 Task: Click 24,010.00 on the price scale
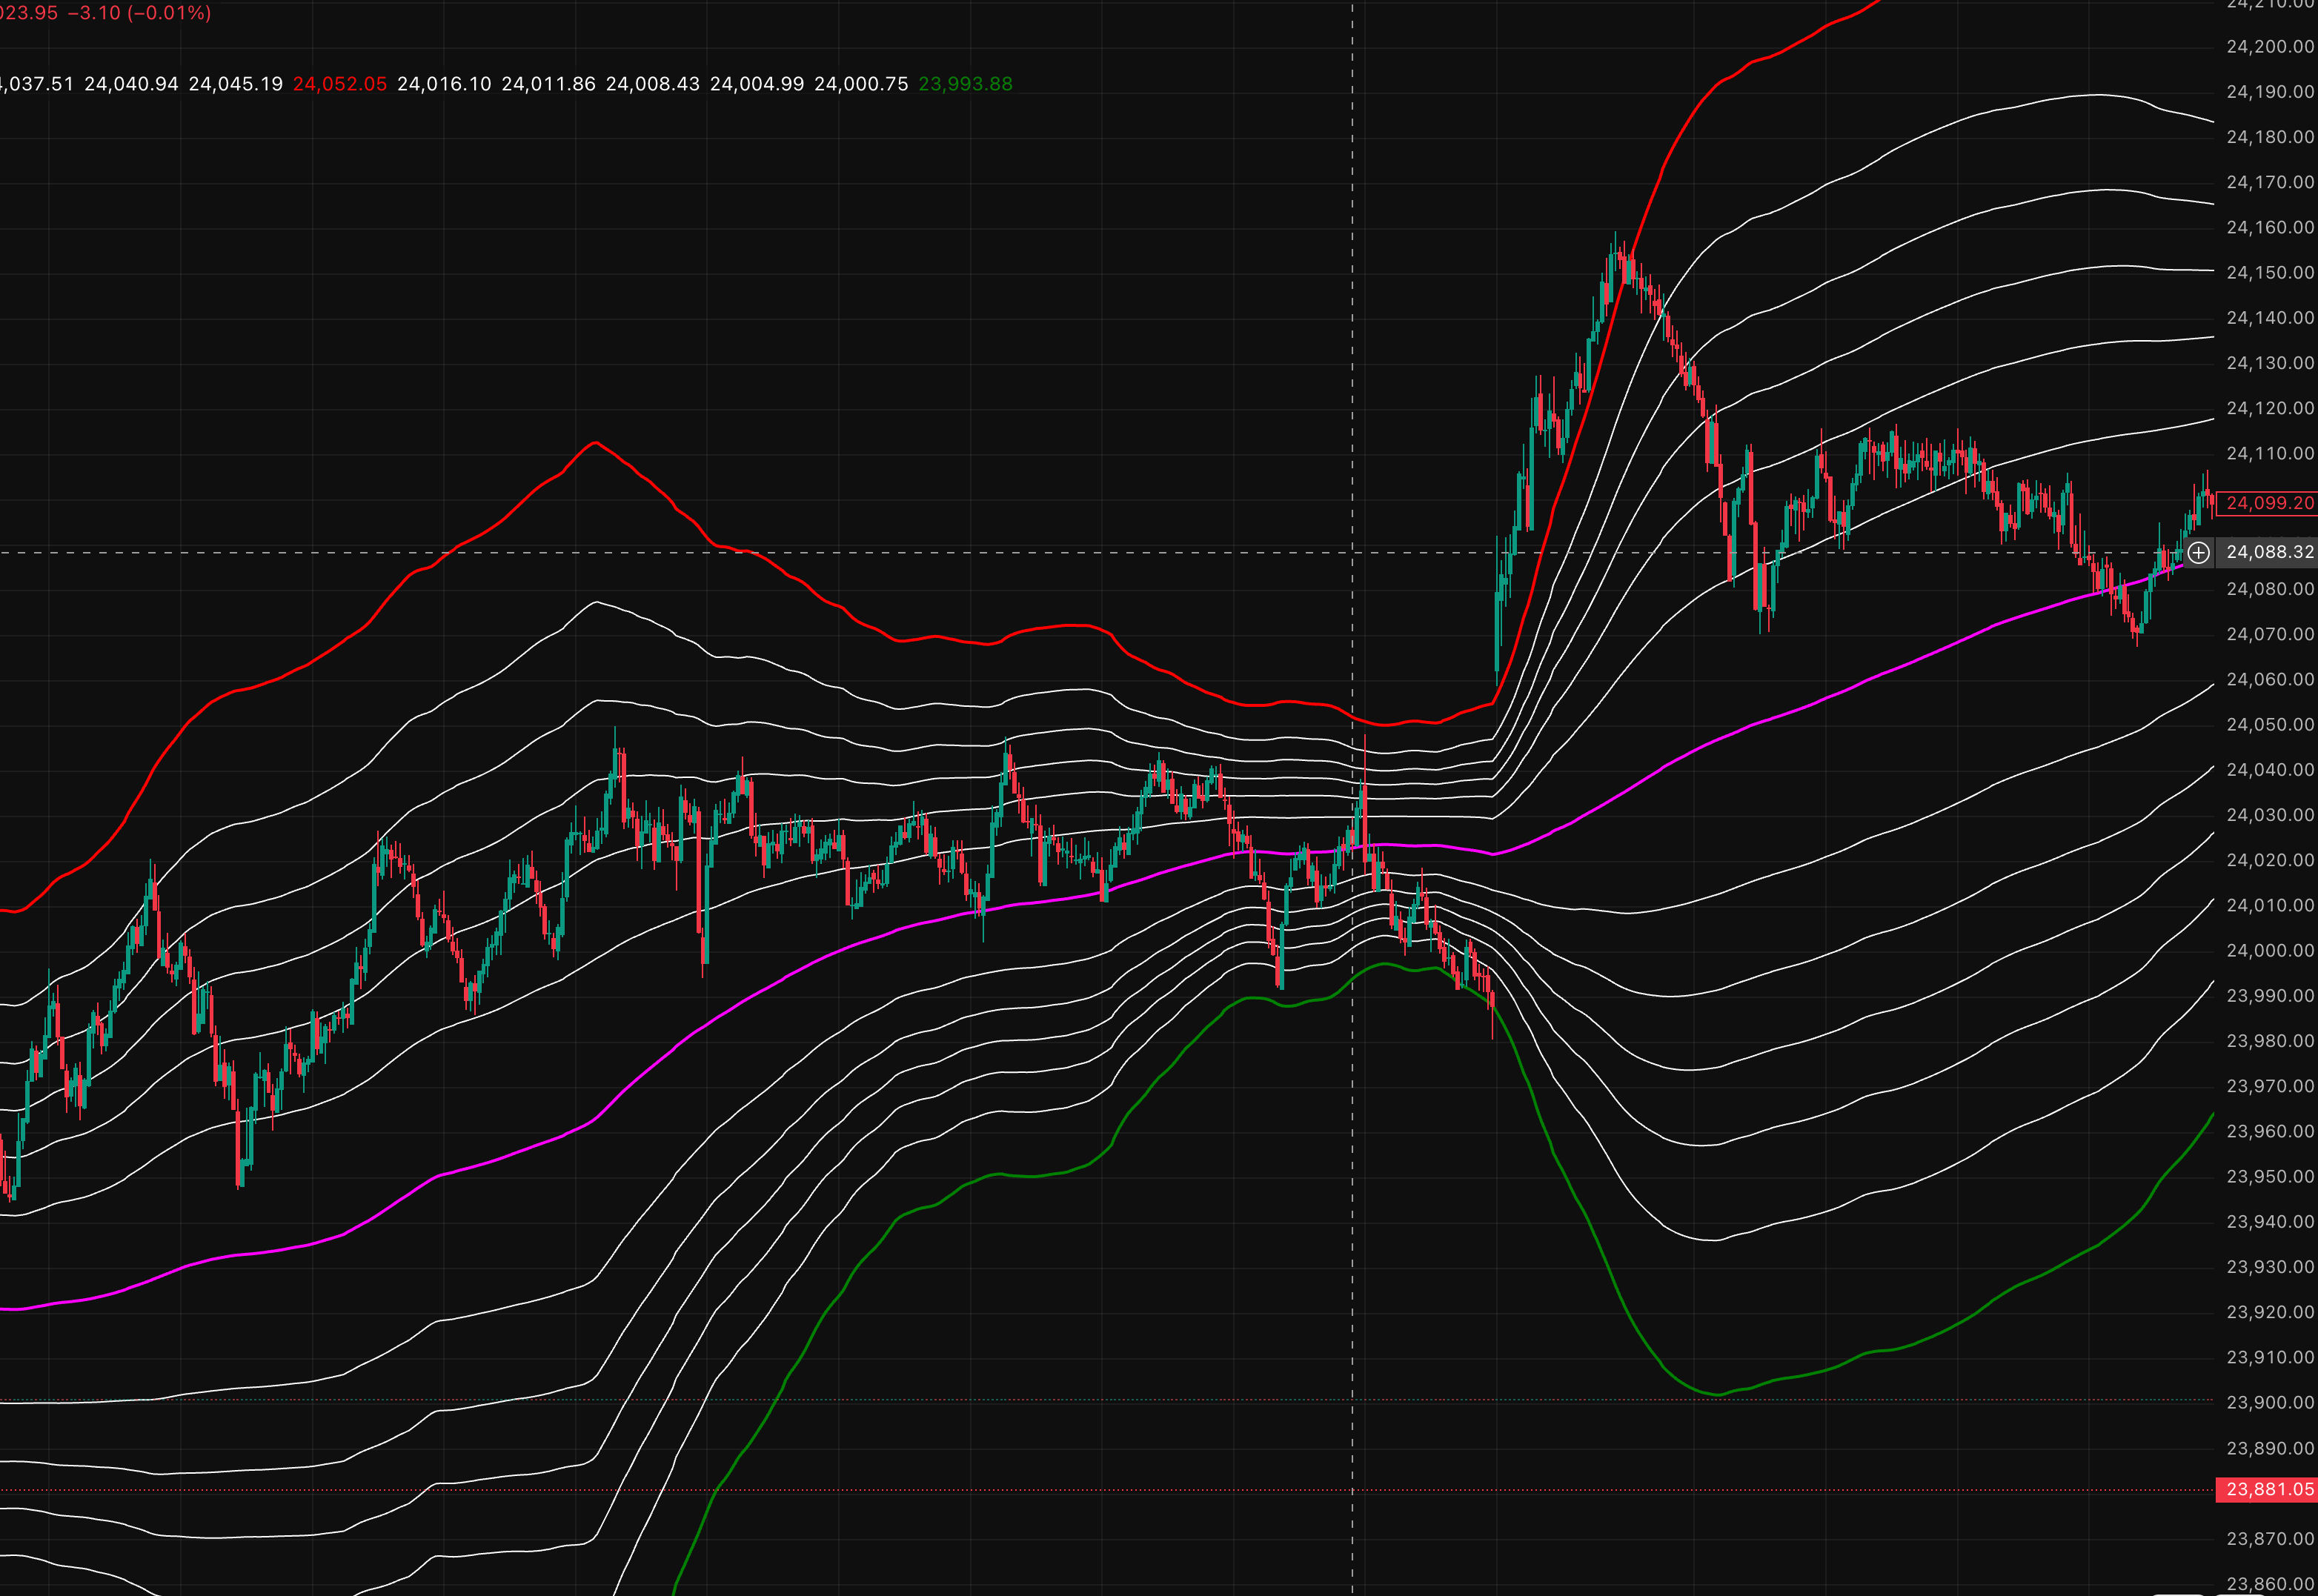2270,905
